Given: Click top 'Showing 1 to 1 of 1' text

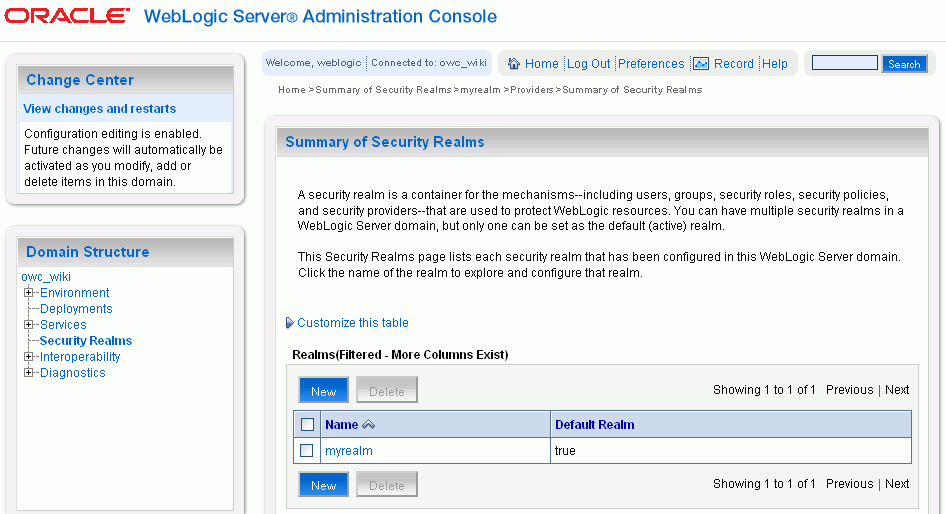Looking at the screenshot, I should point(764,390).
